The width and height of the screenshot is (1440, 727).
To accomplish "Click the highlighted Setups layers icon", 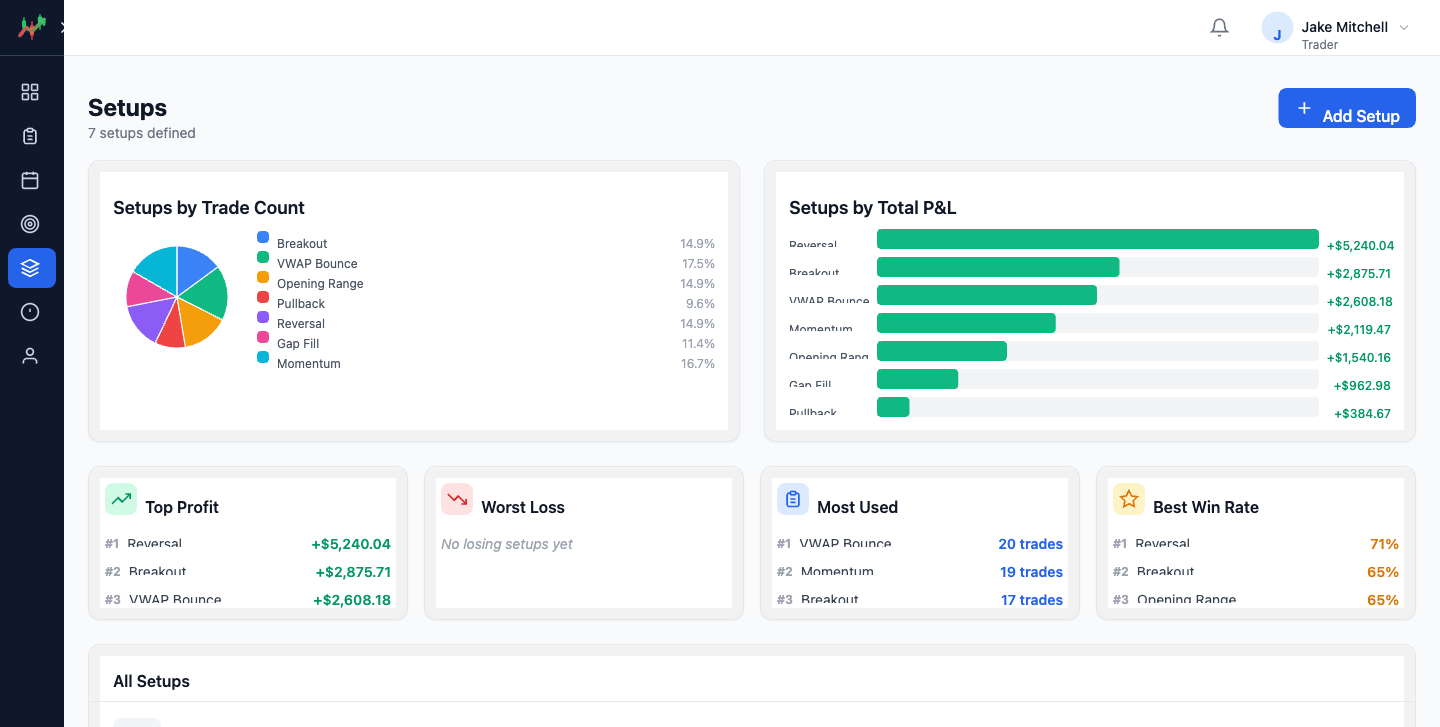I will click(30, 268).
